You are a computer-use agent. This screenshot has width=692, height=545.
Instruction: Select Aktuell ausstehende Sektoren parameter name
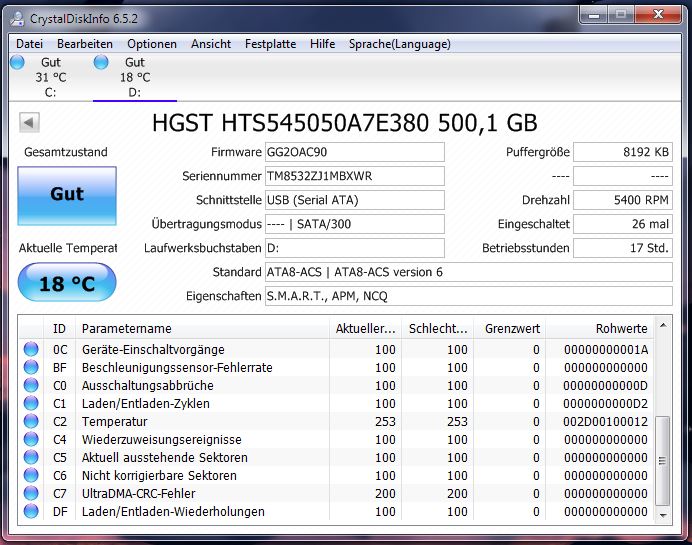click(165, 458)
